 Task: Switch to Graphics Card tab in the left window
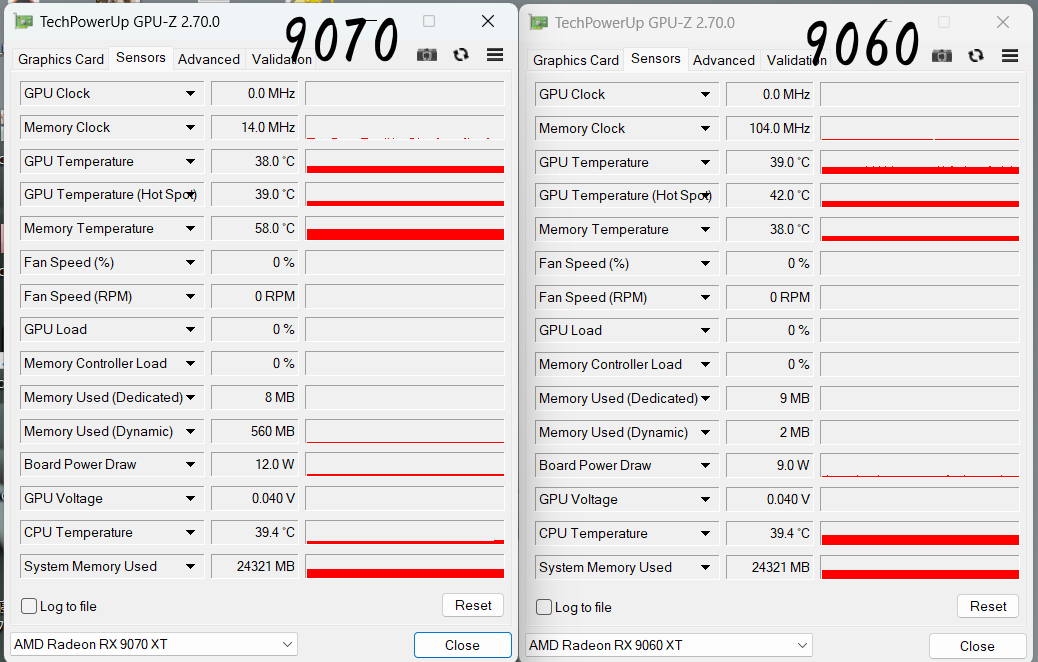[61, 59]
